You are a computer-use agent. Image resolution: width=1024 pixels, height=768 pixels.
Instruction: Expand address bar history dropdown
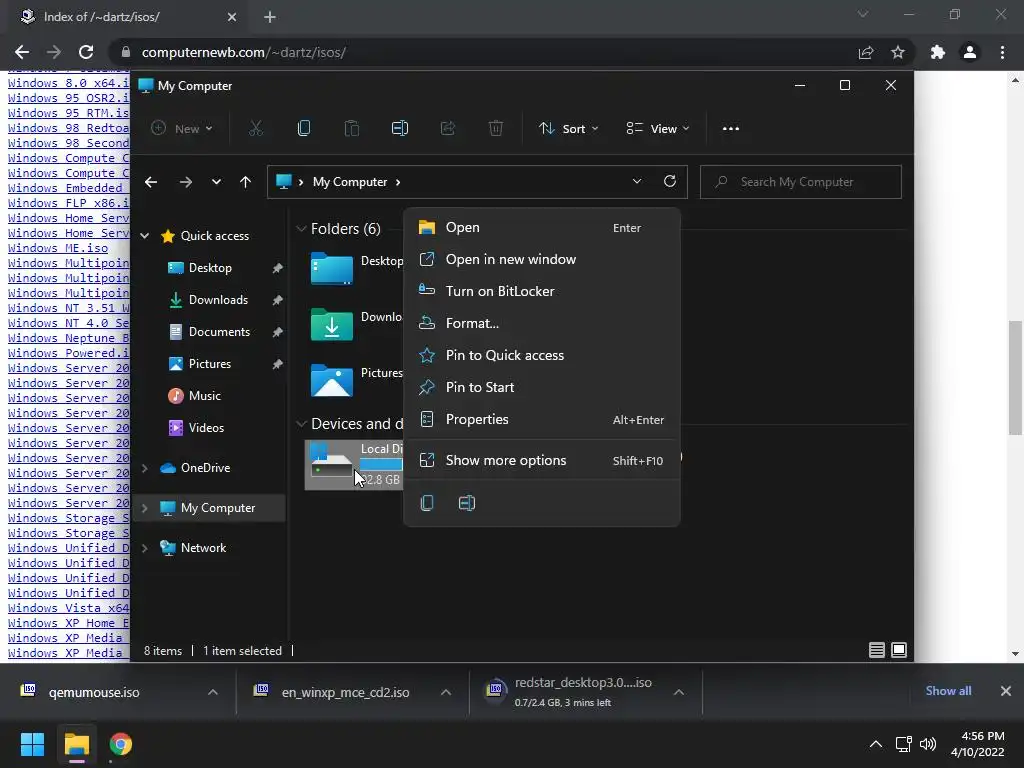point(637,182)
